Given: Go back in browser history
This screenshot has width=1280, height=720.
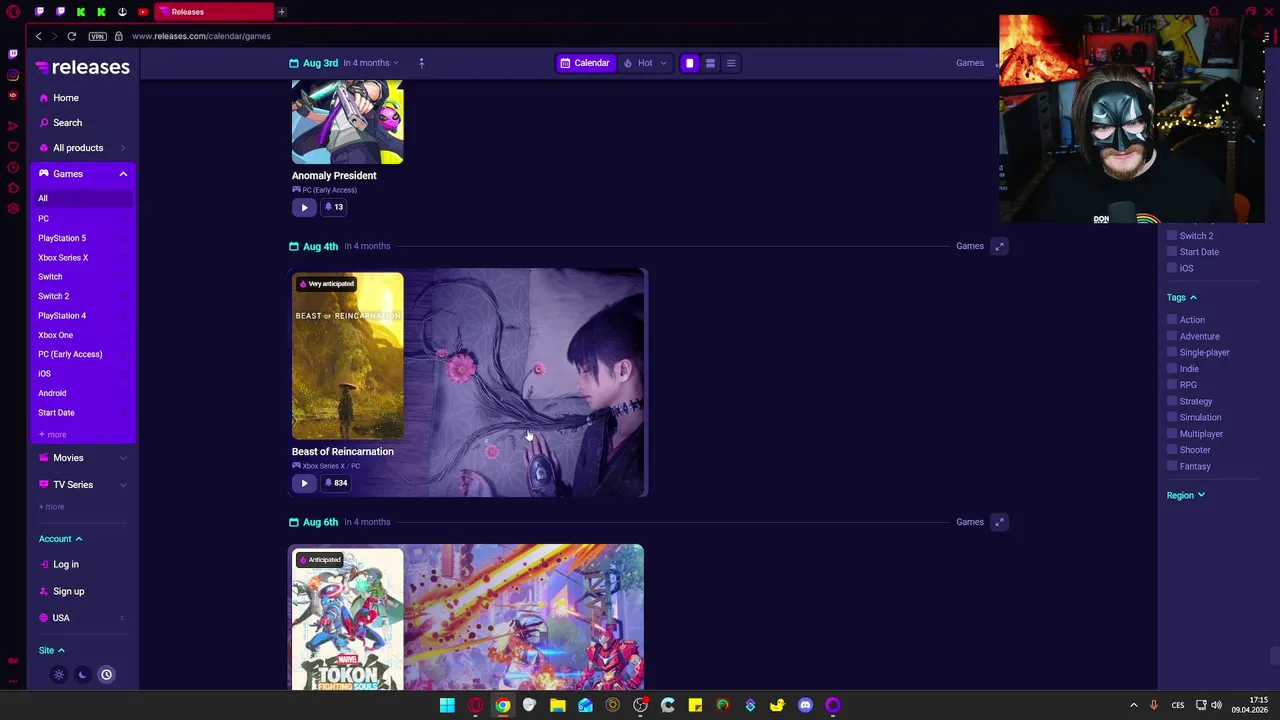Looking at the screenshot, I should click(39, 36).
